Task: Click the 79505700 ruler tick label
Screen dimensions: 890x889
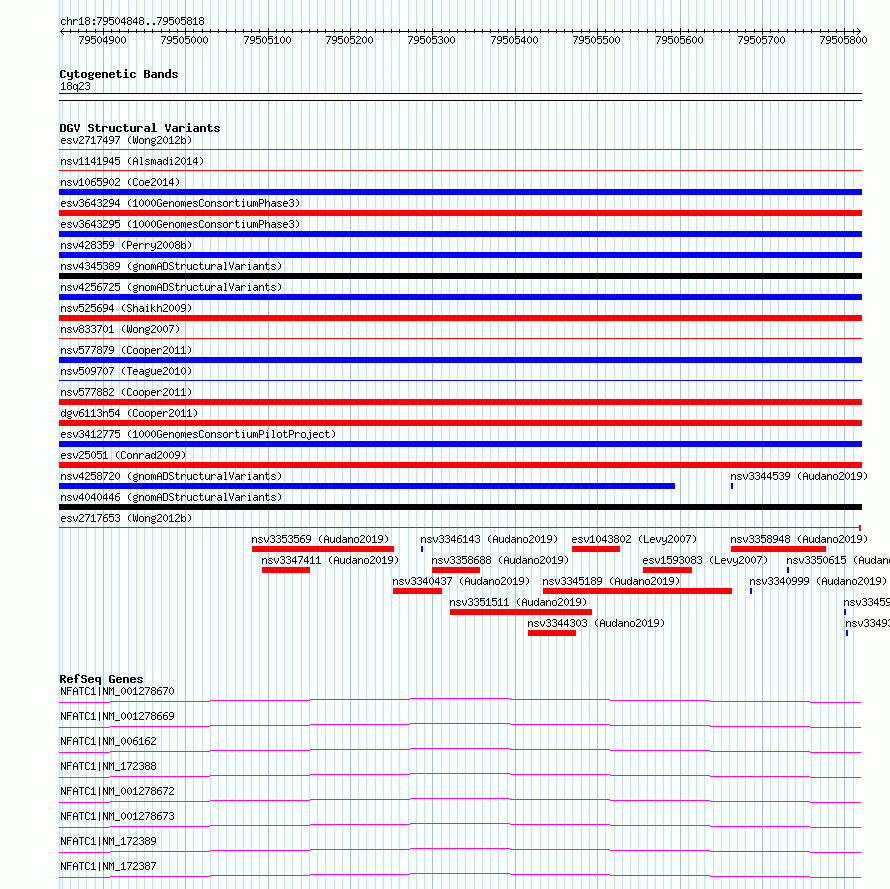Action: click(x=761, y=40)
